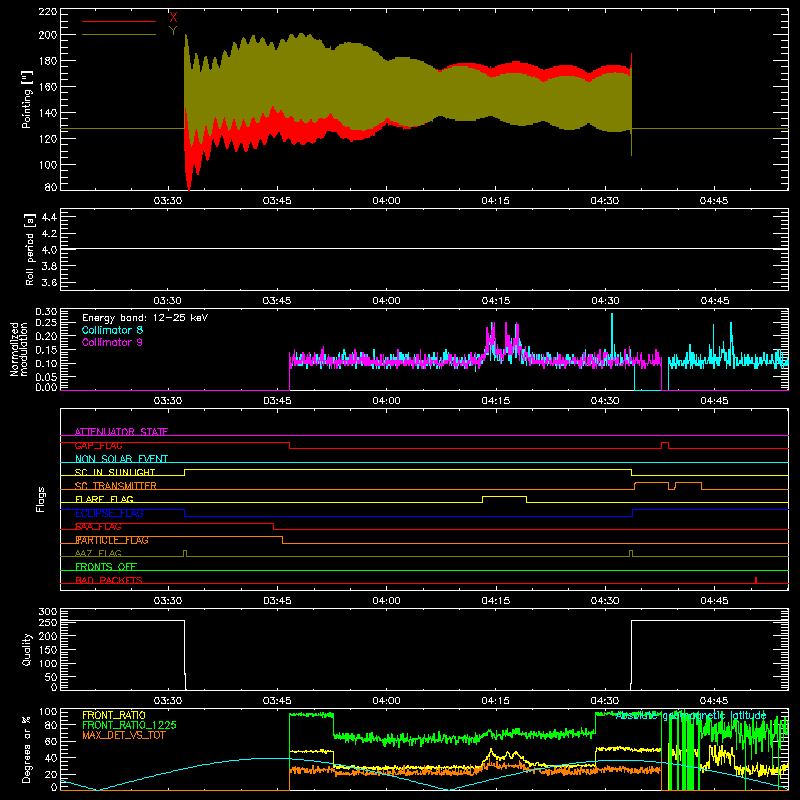Click the SC_TRANSMITTER flag label
800x800 pixels.
click(x=116, y=486)
